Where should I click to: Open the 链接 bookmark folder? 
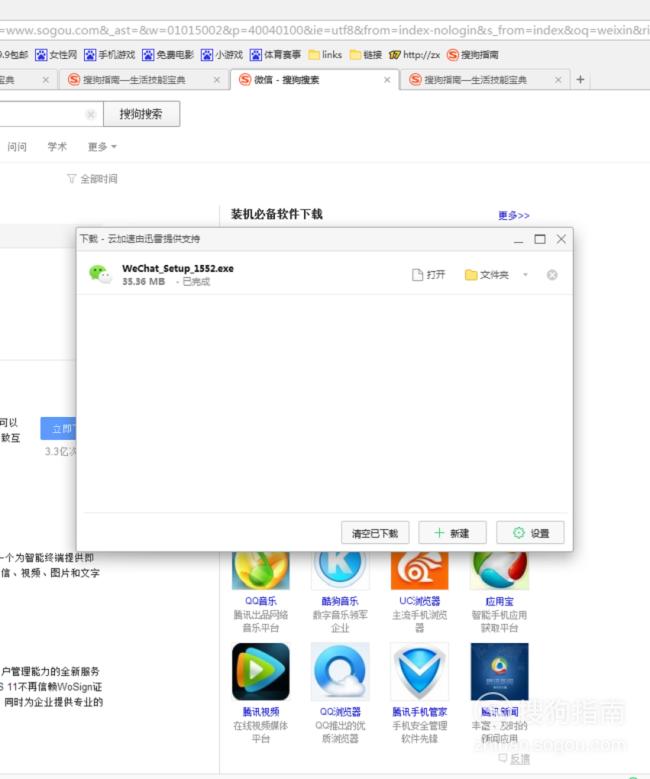(366, 55)
